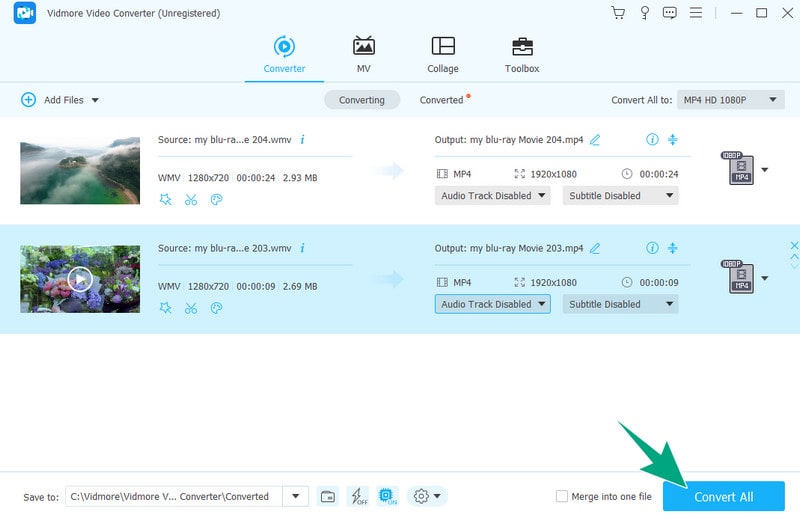Open the output folder icon
This screenshot has height=518, width=800.
coord(328,496)
